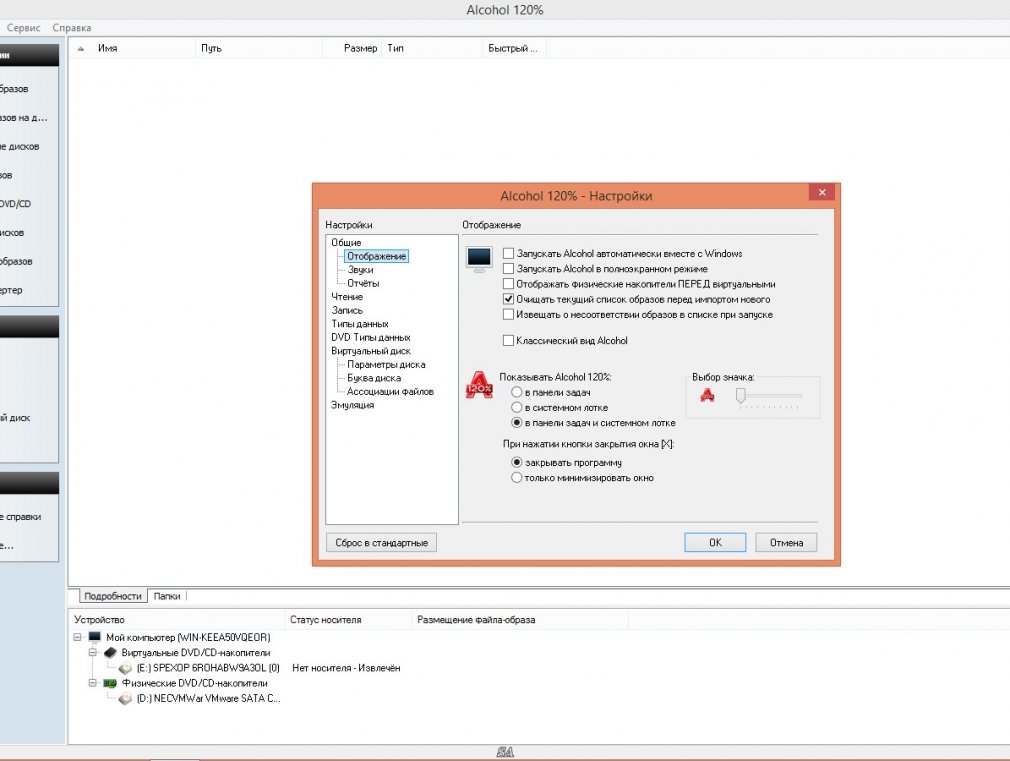1010x761 pixels.
Task: Enable Запускать Alcohol в полноэкранном режиме
Action: 508,269
